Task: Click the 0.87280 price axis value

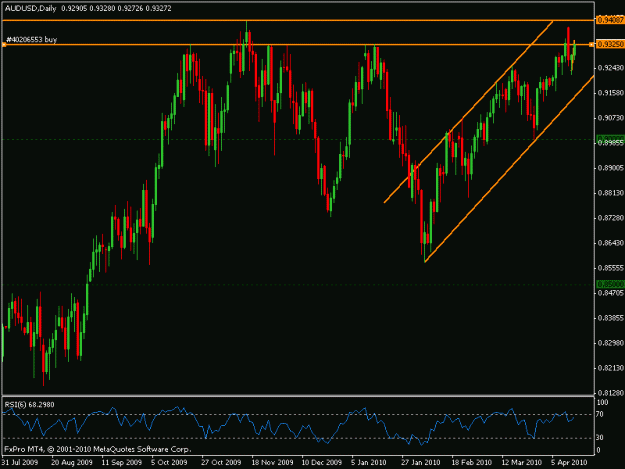Action: tap(611, 218)
